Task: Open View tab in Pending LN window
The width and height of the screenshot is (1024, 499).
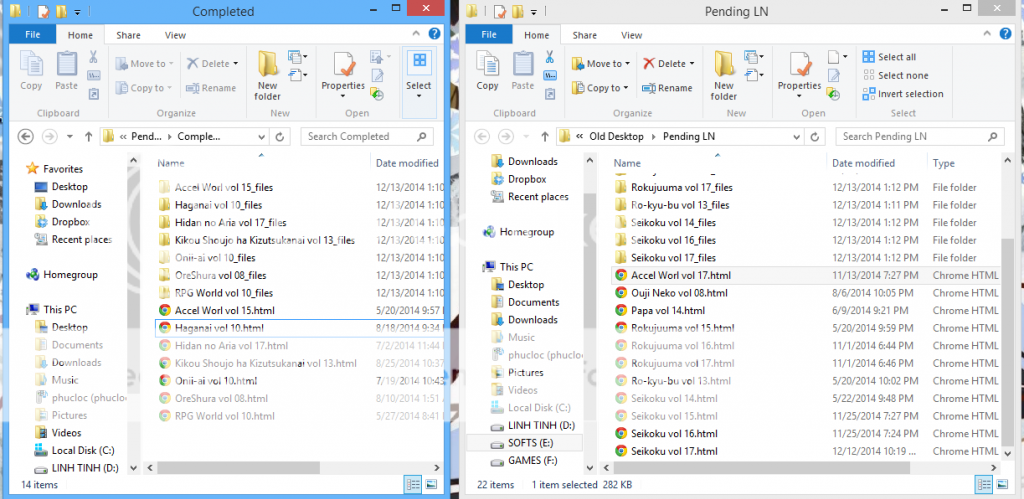Action: 632,35
